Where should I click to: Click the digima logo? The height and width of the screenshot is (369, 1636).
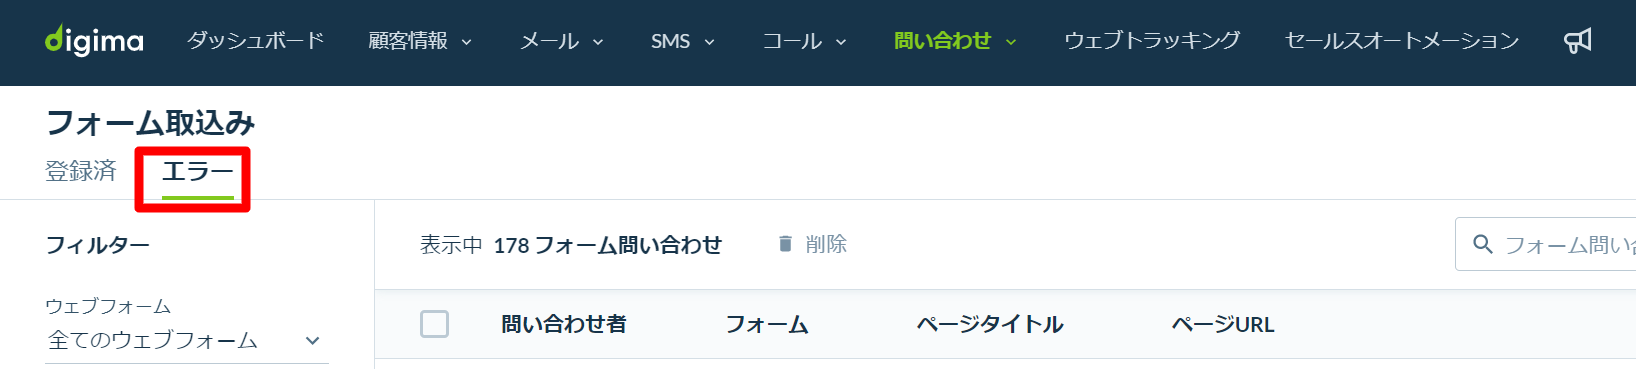point(94,40)
